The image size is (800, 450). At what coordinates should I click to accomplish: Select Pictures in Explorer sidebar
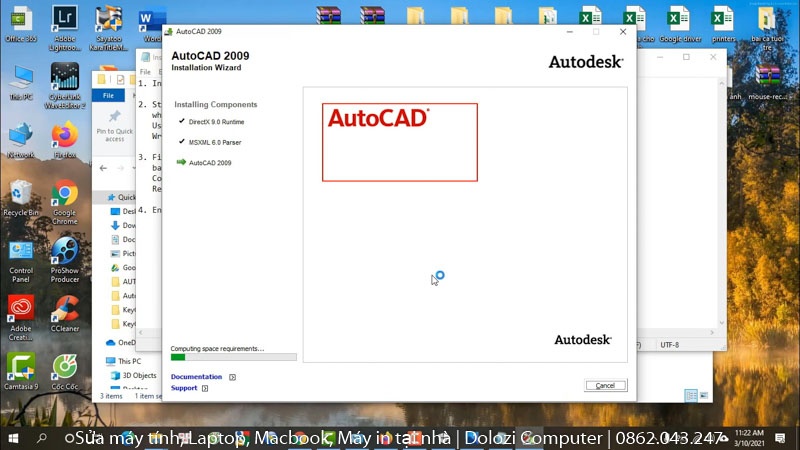coord(123,253)
